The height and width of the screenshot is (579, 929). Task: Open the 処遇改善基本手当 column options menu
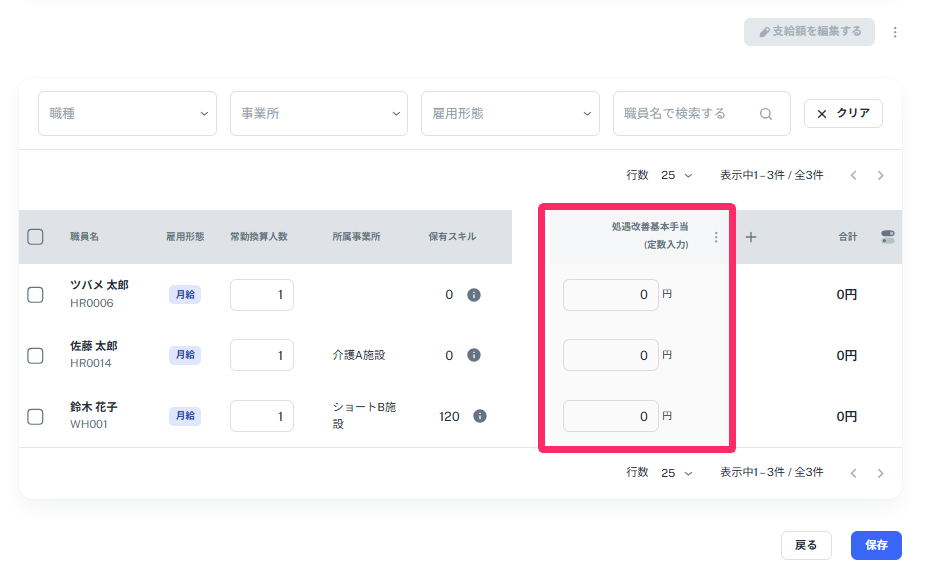click(x=716, y=237)
